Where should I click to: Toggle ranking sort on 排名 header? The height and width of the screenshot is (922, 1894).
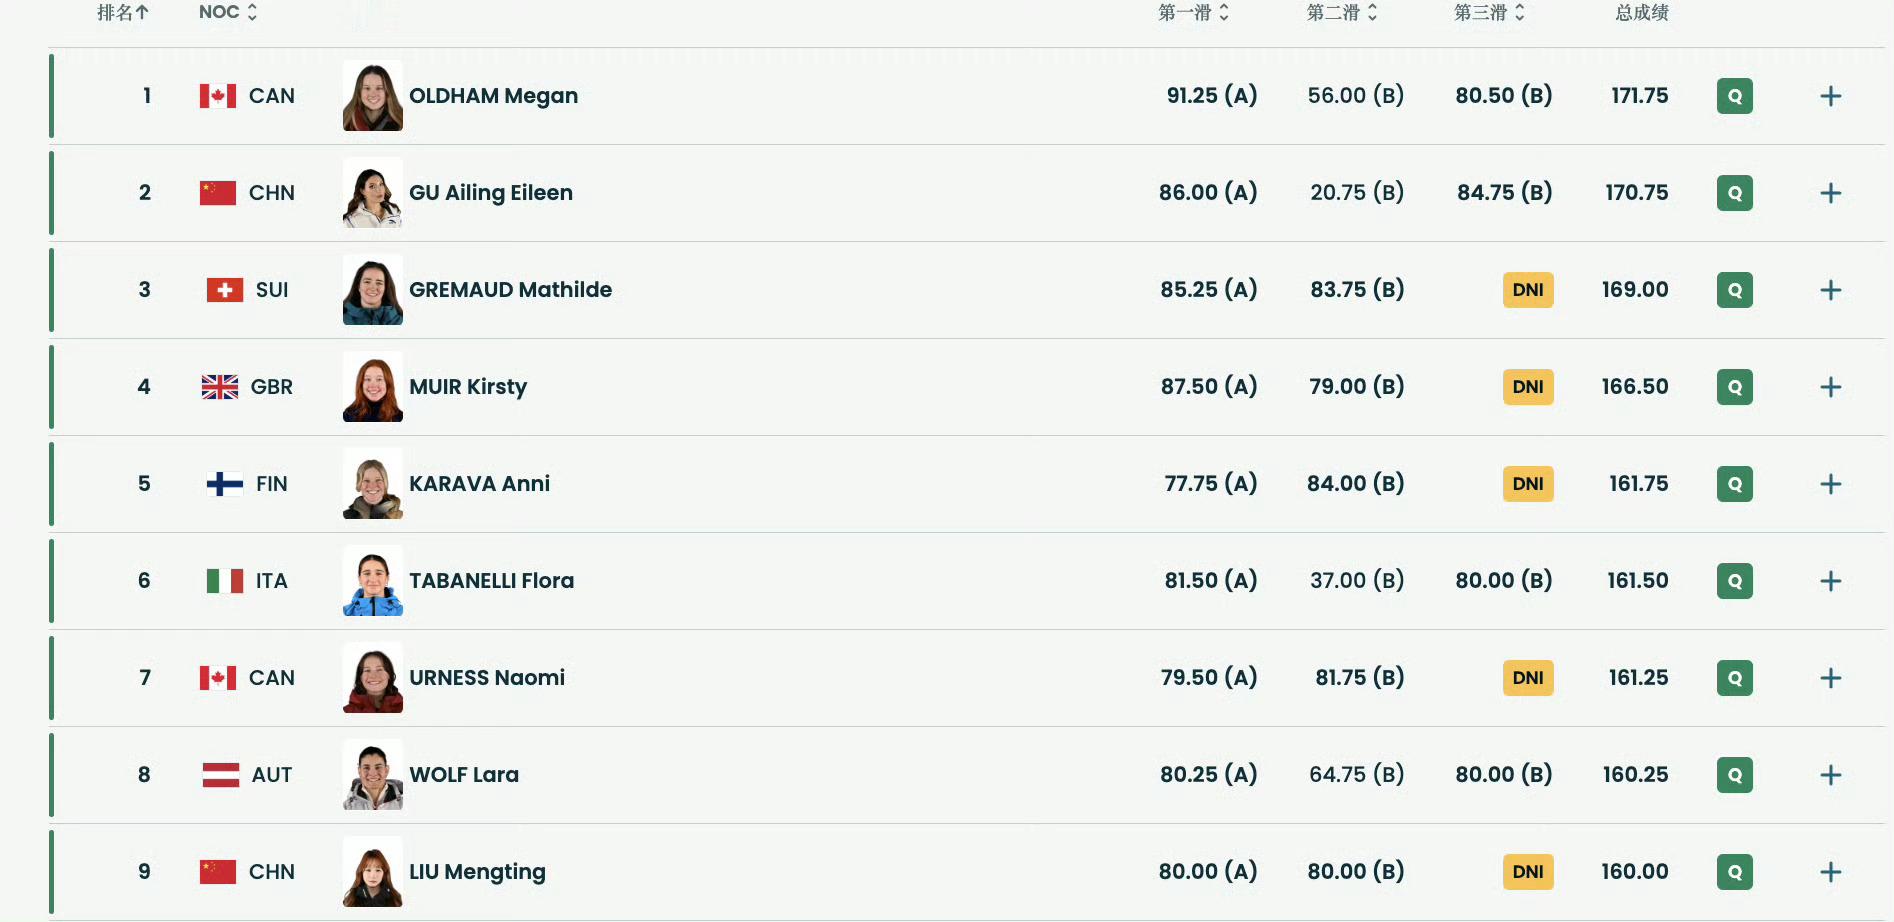tap(123, 13)
